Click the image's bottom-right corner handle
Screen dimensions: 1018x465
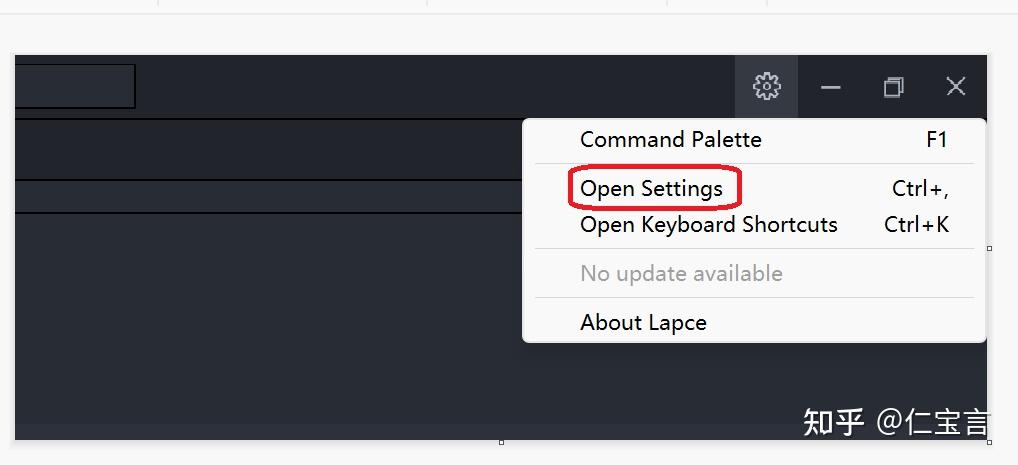tap(990, 442)
